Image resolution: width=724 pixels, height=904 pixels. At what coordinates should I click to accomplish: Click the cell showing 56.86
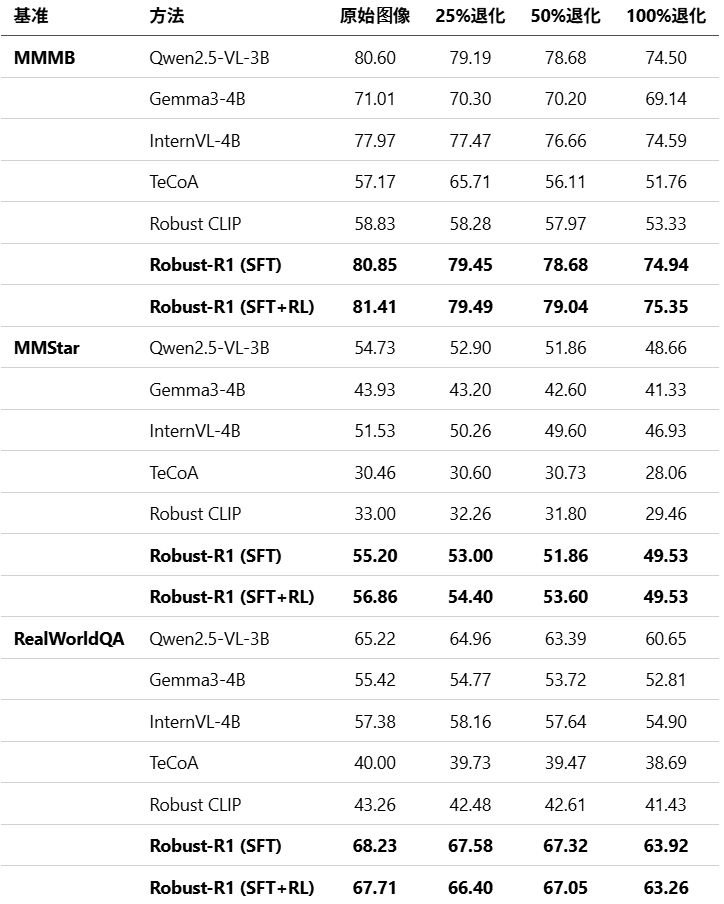375,597
